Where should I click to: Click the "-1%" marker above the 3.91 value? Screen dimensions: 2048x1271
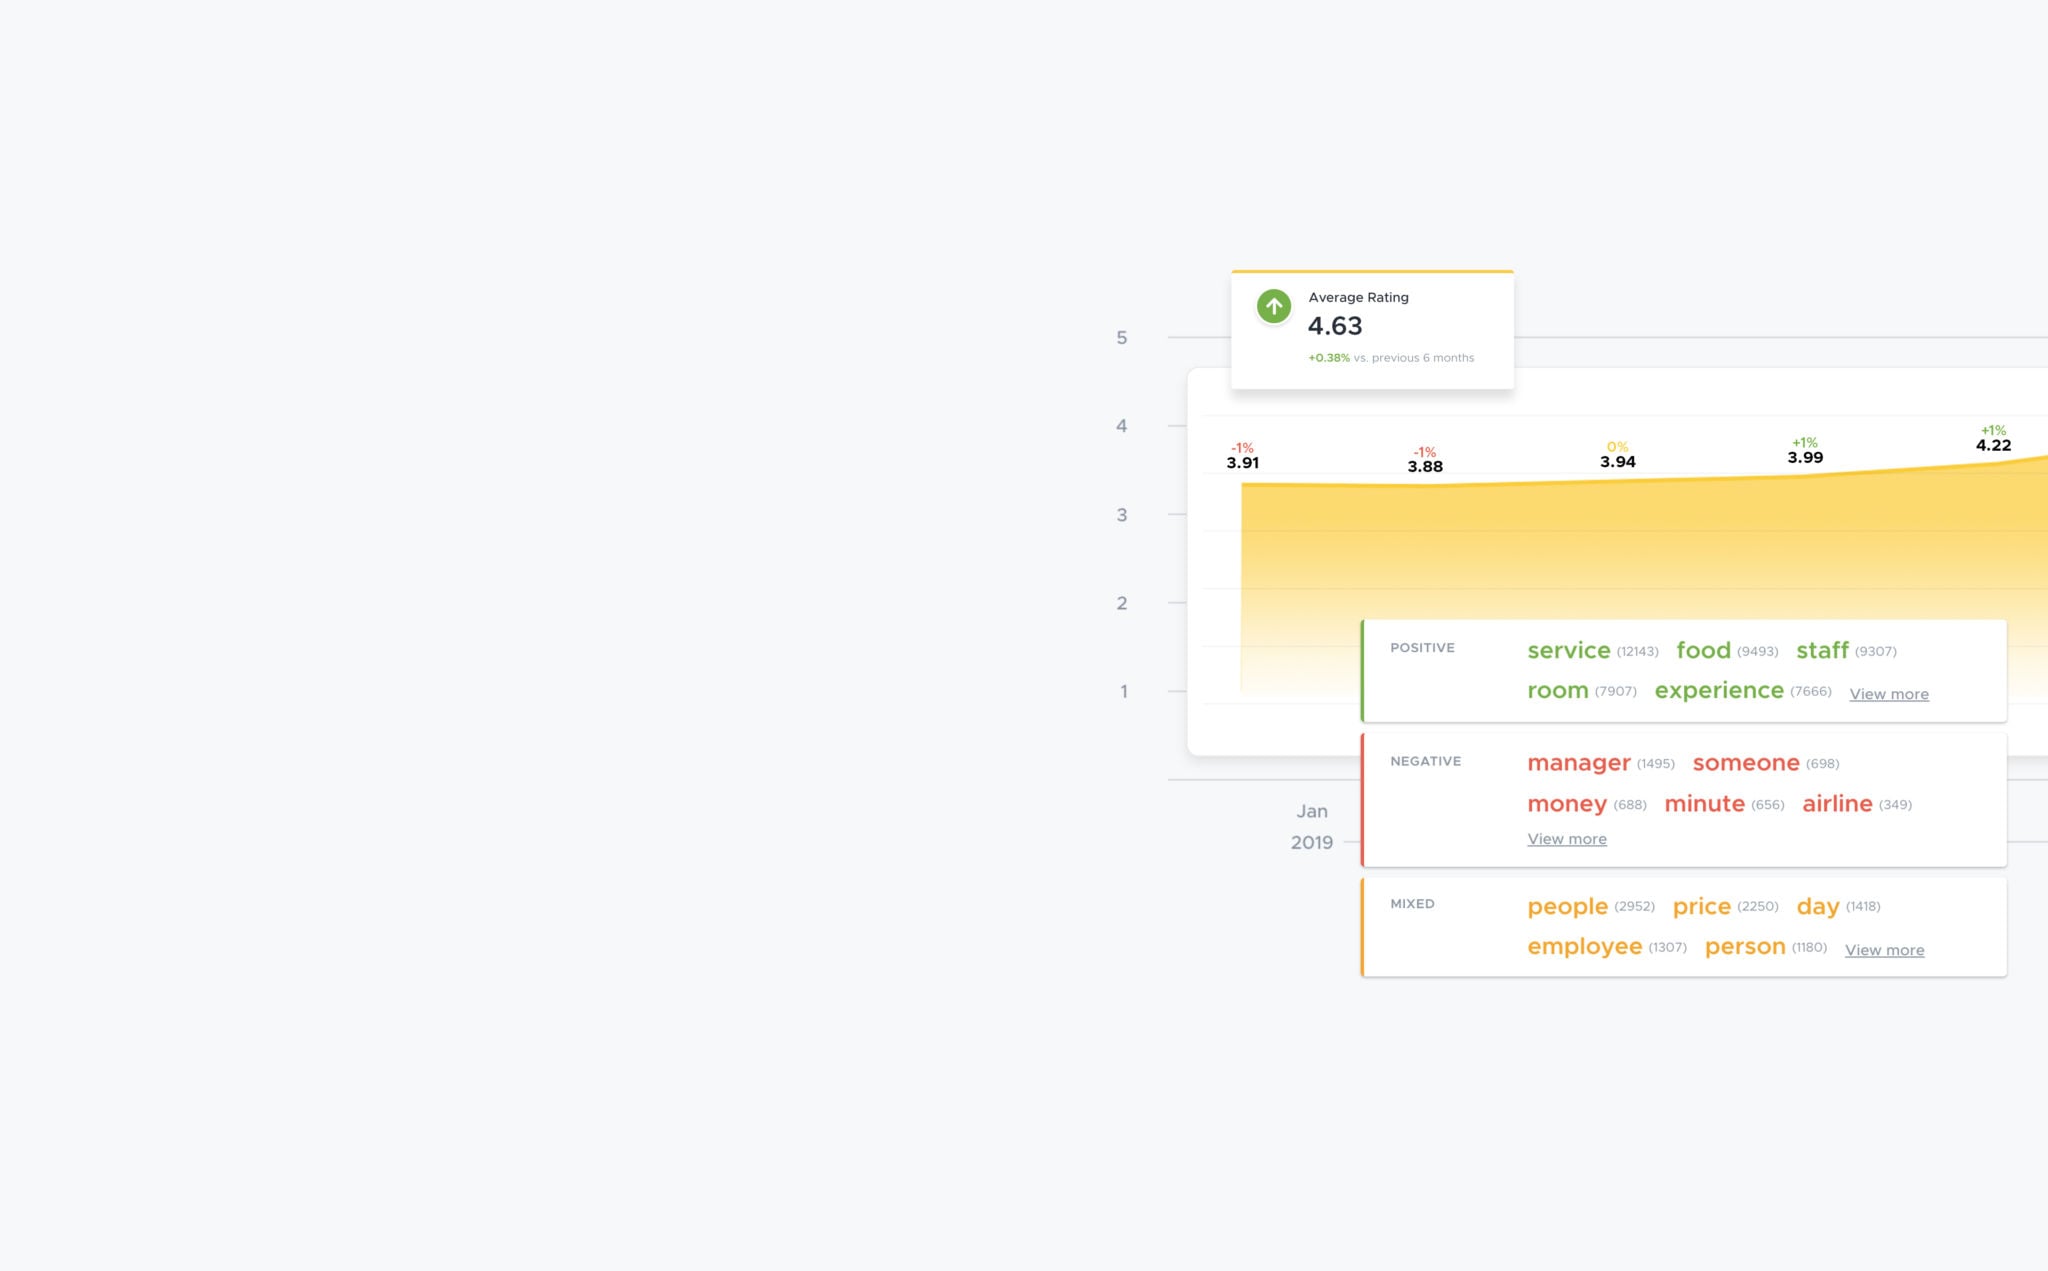click(x=1242, y=448)
